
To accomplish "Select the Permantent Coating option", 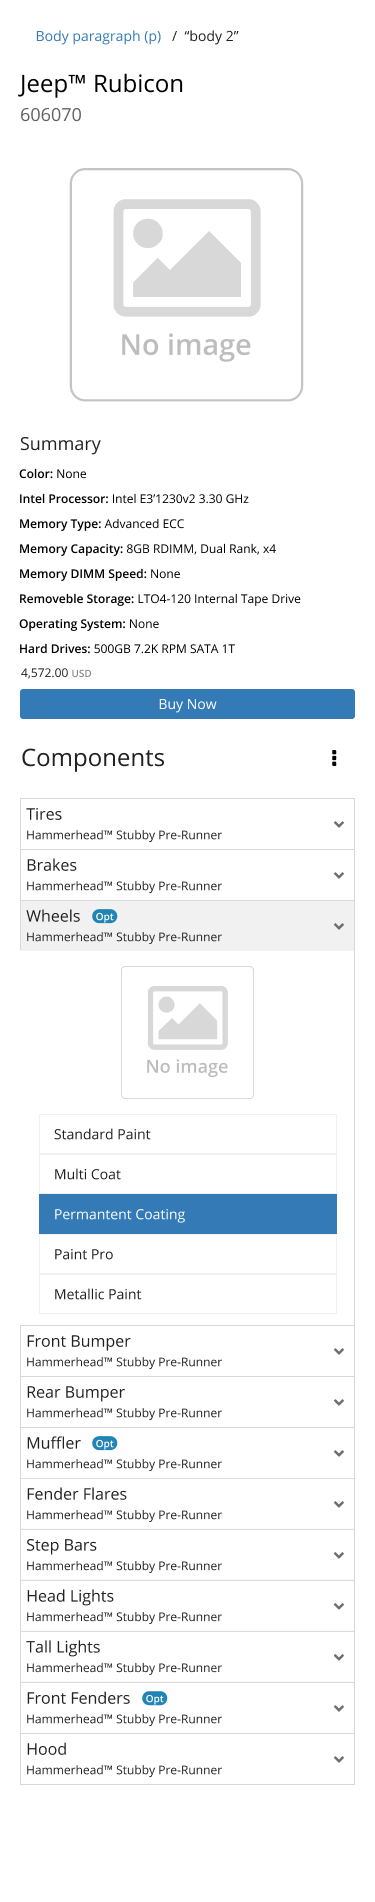I will coord(188,1214).
